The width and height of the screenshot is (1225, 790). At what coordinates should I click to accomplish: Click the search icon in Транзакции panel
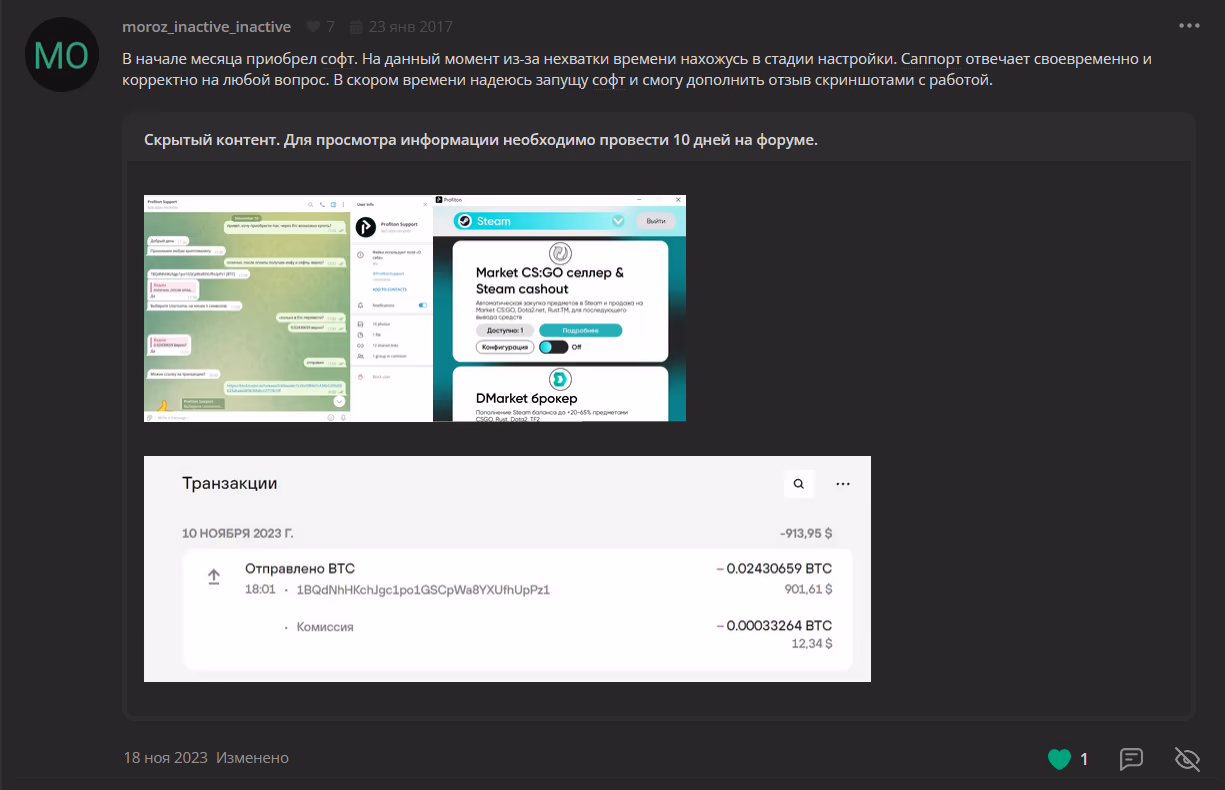click(798, 484)
